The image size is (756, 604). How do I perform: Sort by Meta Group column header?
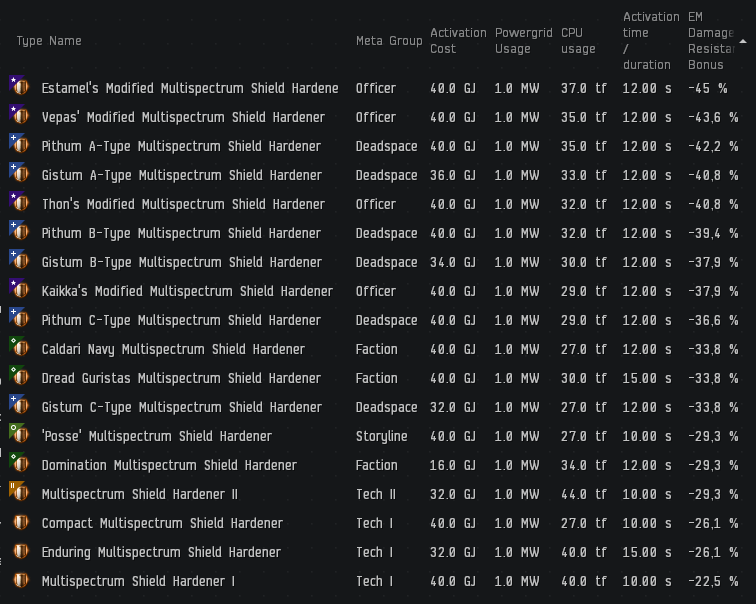[389, 41]
